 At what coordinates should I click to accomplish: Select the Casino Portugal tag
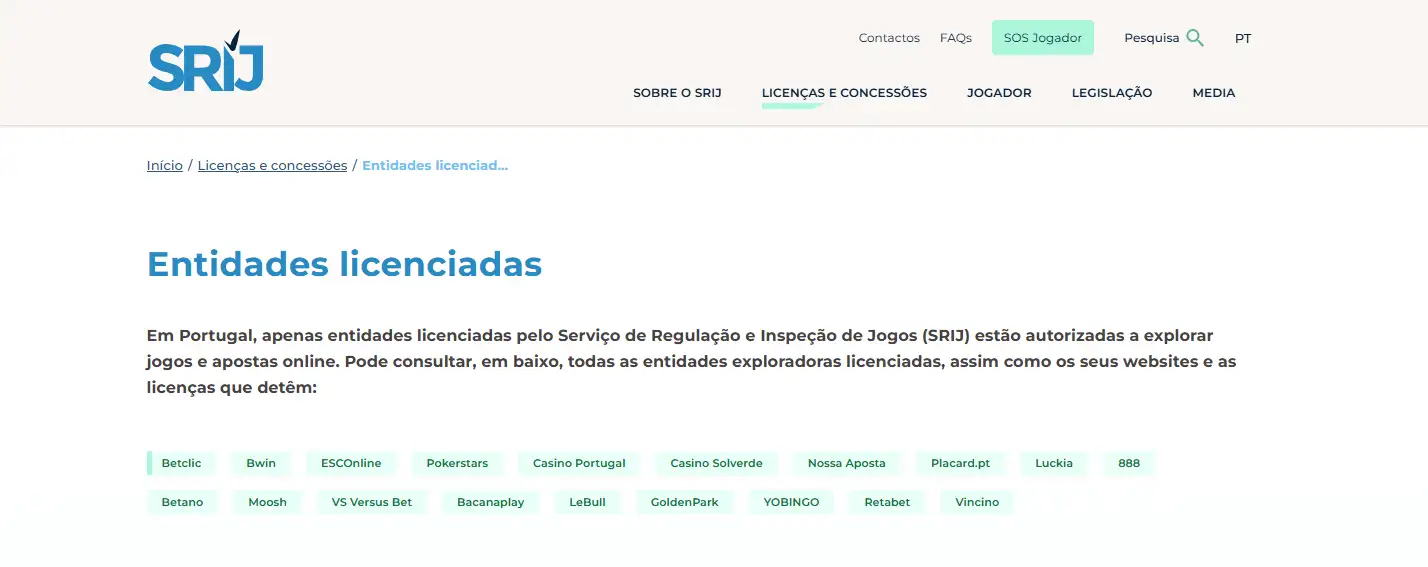tap(579, 463)
